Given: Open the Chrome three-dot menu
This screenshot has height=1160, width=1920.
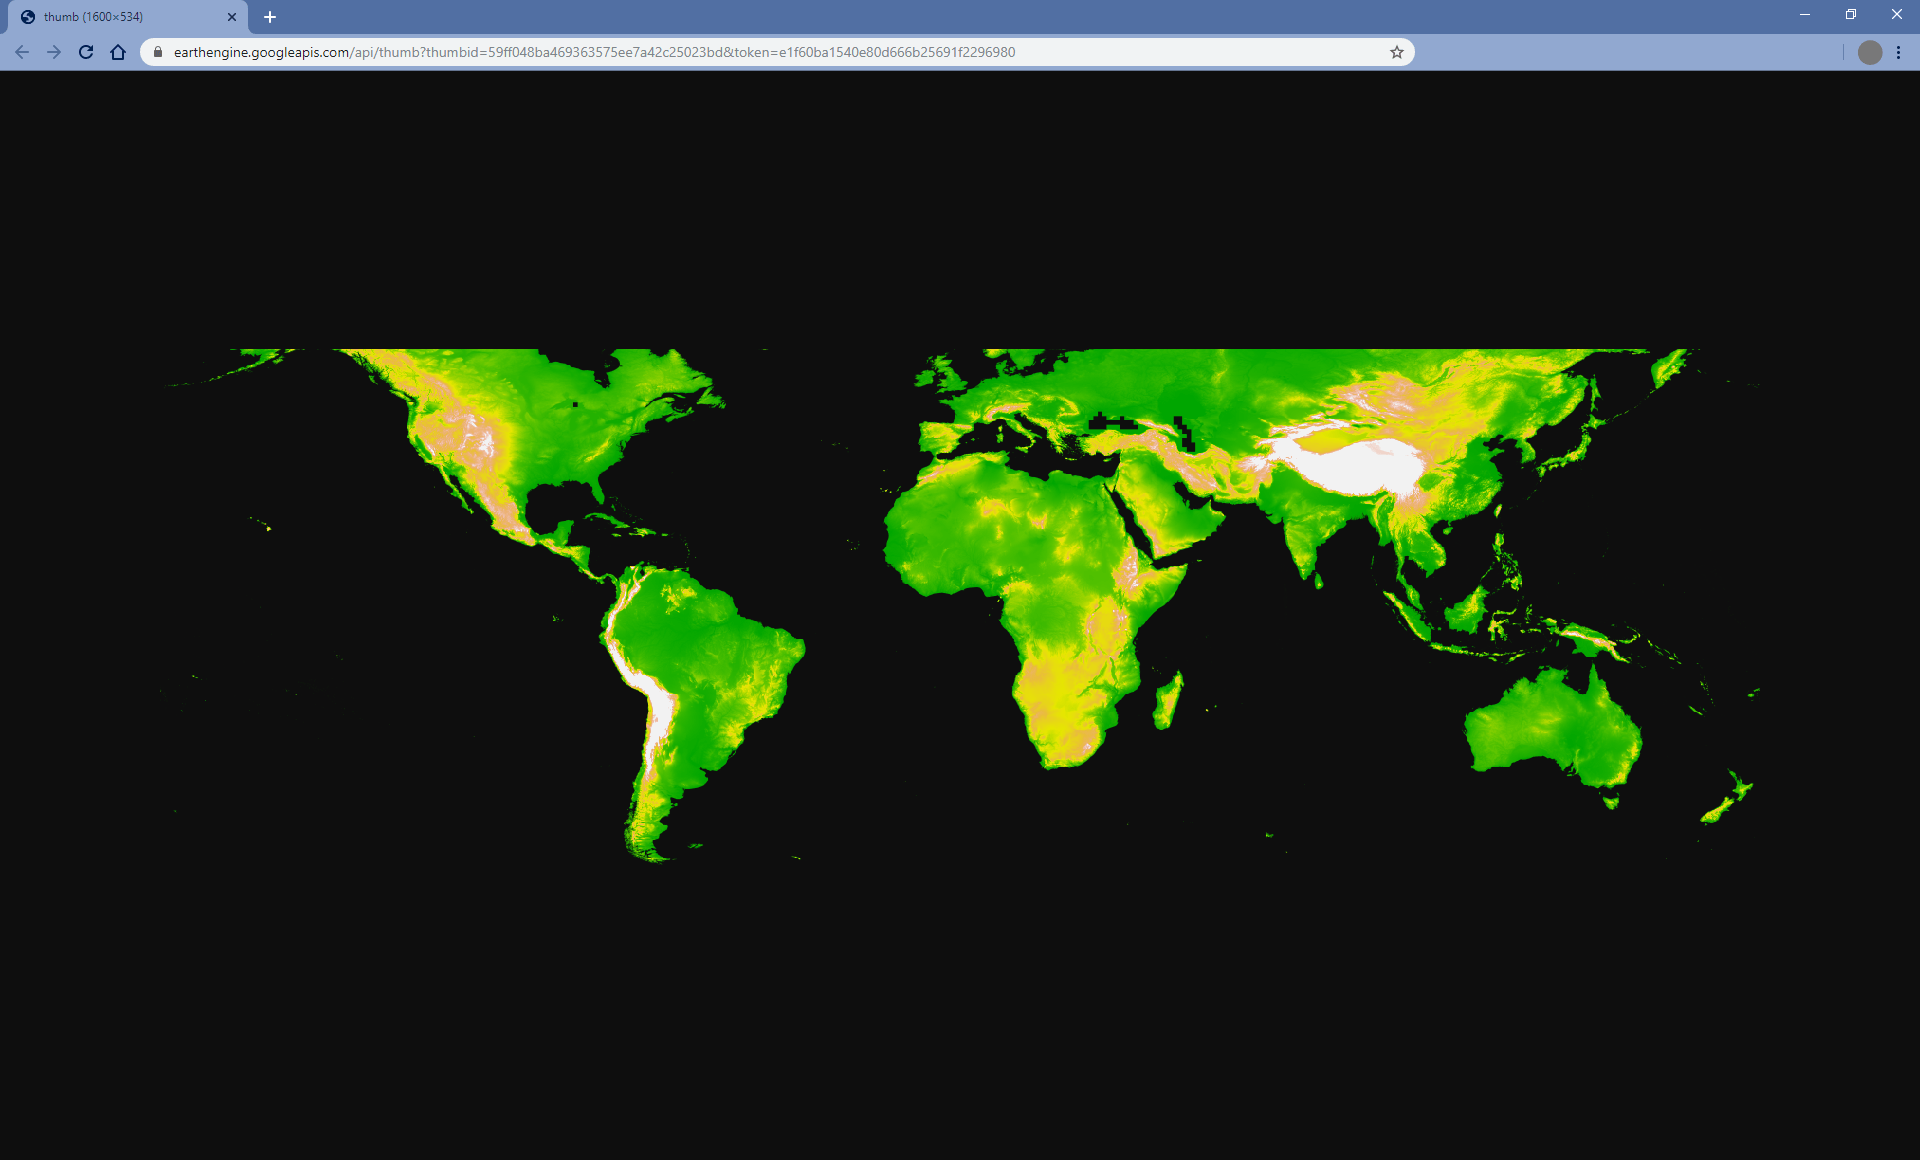Looking at the screenshot, I should point(1898,52).
